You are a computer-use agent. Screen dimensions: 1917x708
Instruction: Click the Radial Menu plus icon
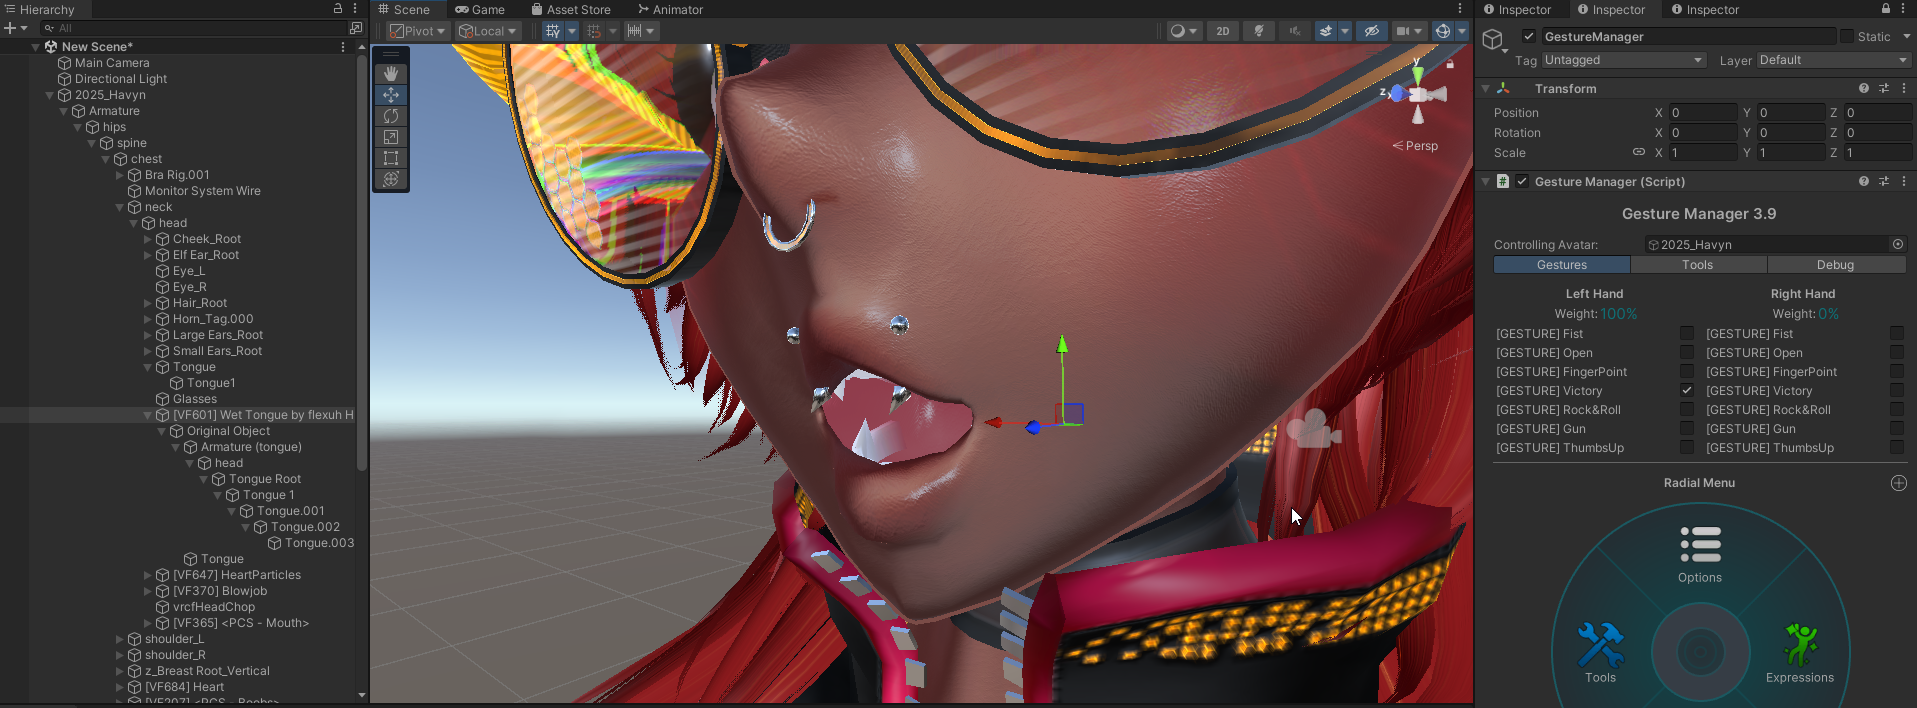(x=1899, y=483)
